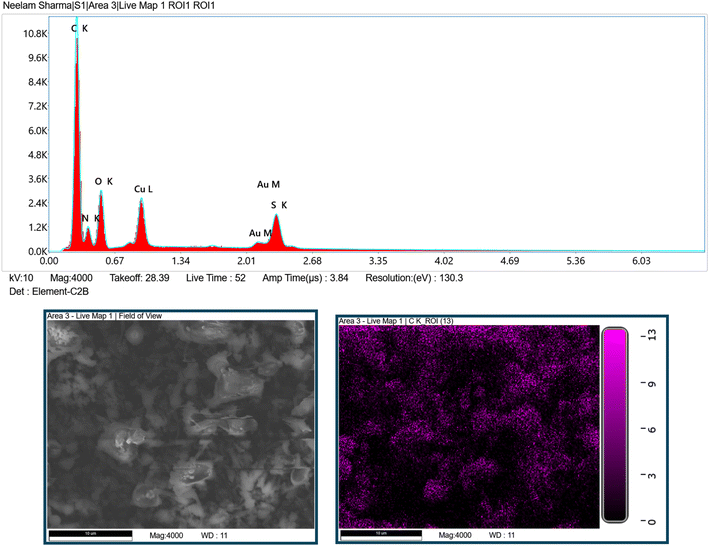Click the 'Area 3 - Live Map 1 | Field of View' header
The height and width of the screenshot is (546, 709).
tap(105, 316)
